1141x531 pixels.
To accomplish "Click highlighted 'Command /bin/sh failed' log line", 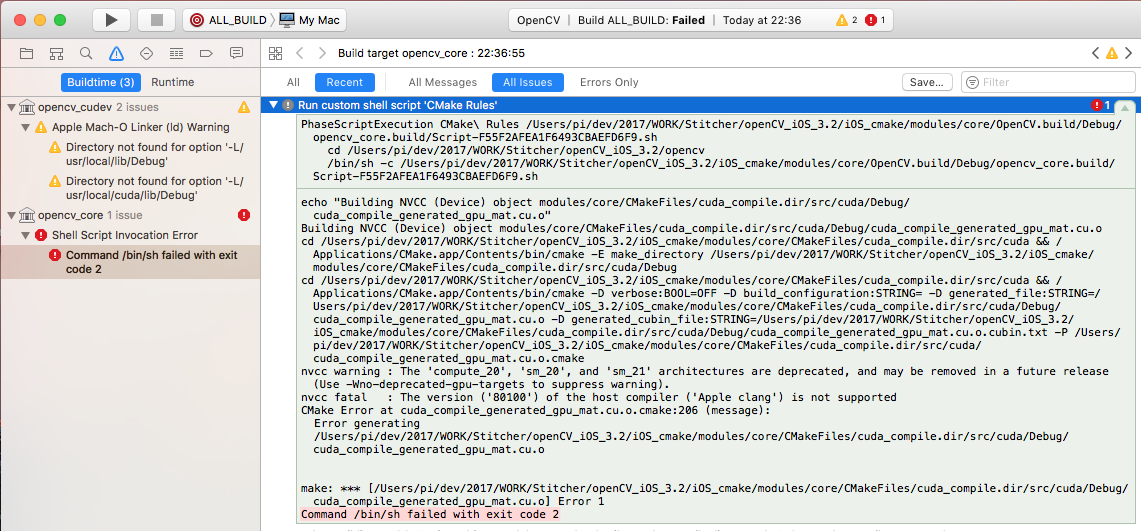I will click(x=430, y=514).
